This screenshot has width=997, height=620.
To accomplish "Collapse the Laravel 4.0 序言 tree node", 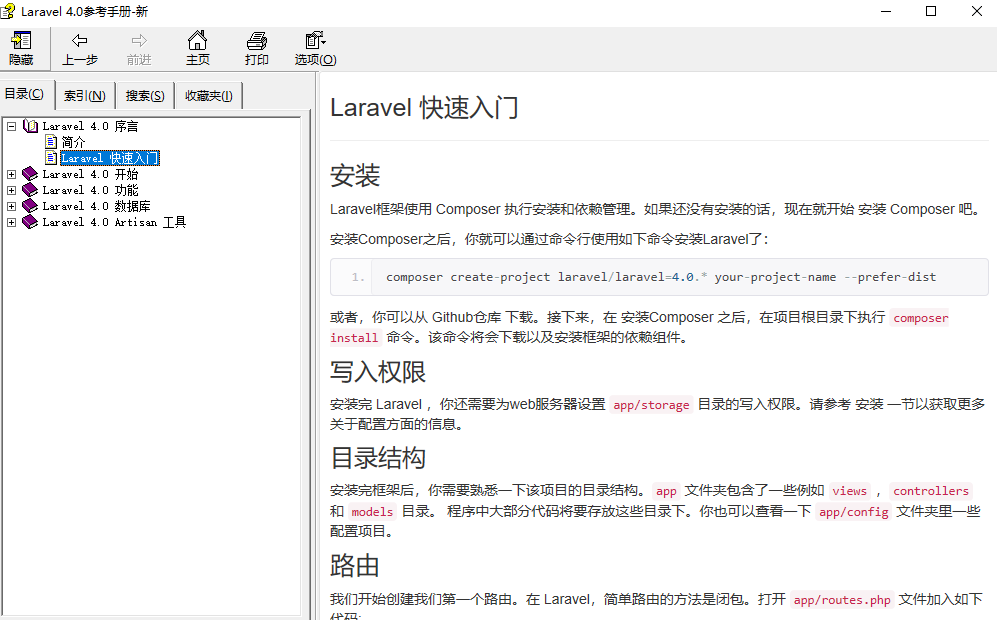I will (12, 127).
